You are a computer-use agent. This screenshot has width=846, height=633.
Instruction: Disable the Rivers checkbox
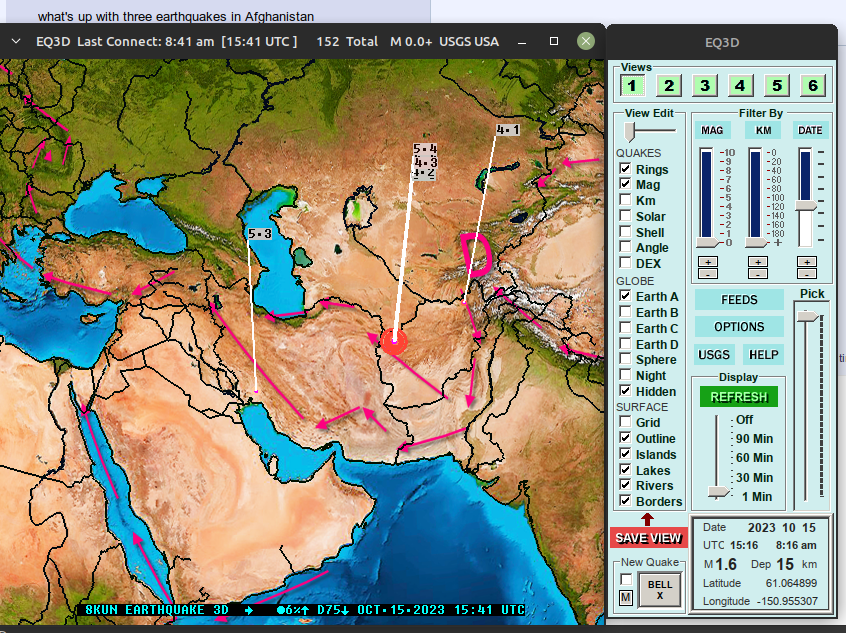[625, 485]
